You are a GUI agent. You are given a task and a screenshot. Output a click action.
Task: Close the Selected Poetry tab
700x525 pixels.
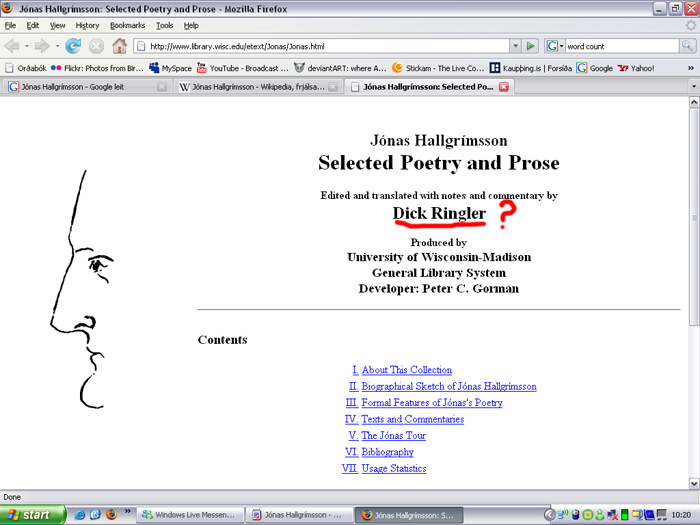(504, 87)
